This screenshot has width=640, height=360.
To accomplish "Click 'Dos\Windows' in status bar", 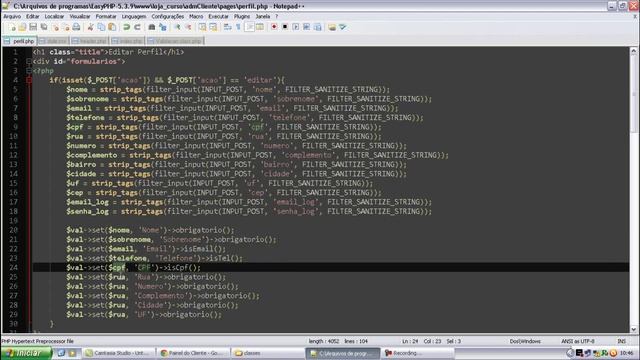I will pos(525,341).
